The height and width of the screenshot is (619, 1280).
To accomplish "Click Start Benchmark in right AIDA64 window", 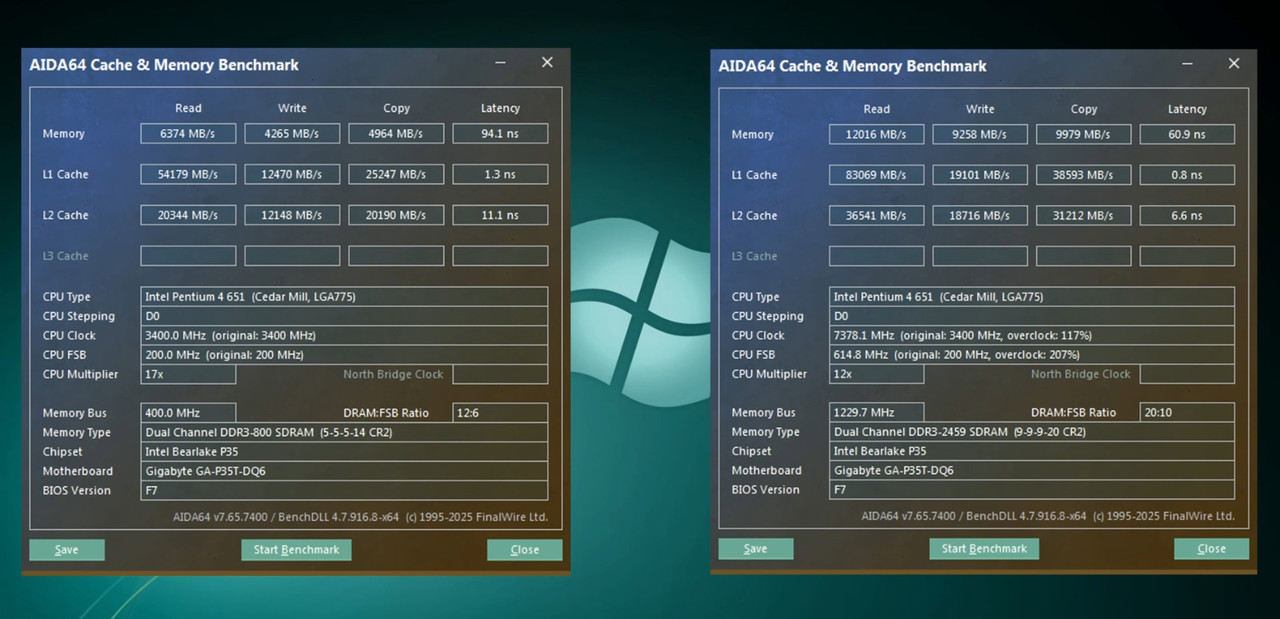I will point(984,549).
